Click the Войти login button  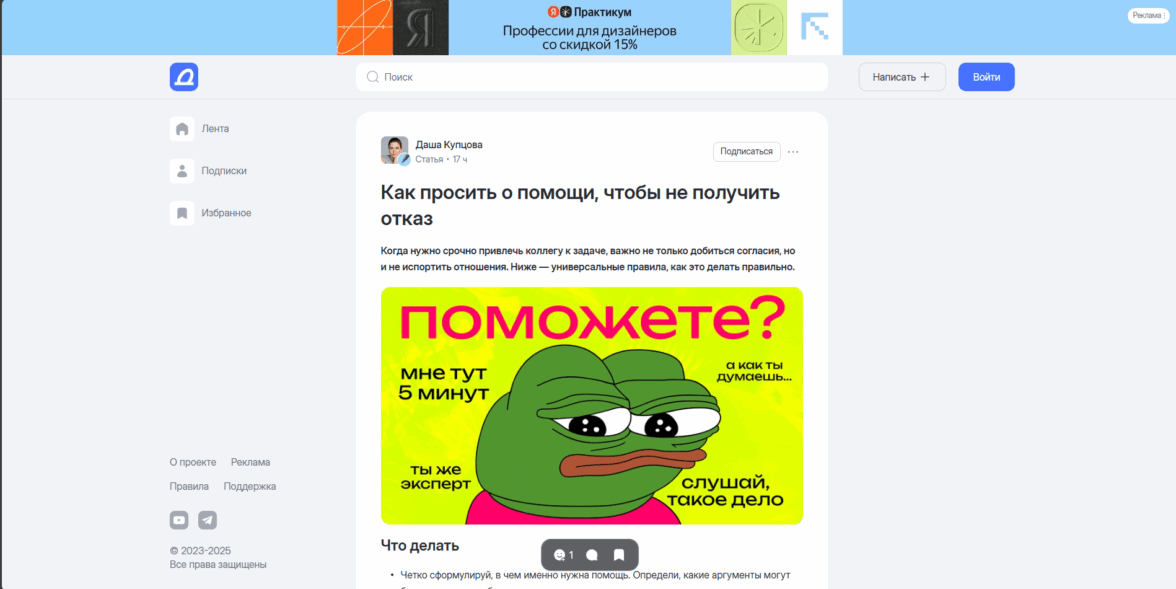[986, 77]
